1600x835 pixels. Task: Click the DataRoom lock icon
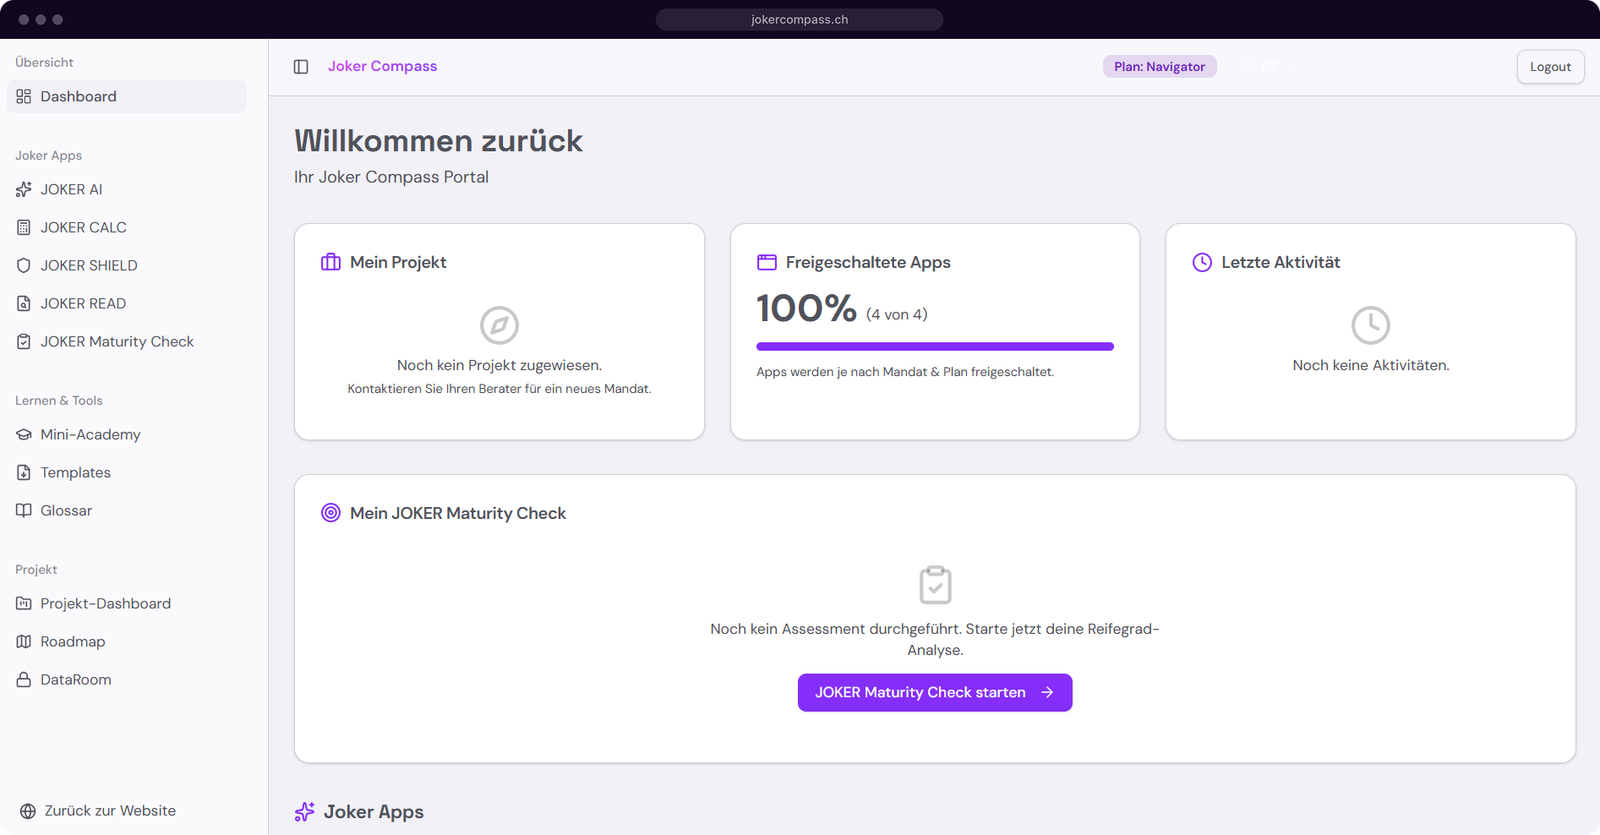(x=24, y=679)
